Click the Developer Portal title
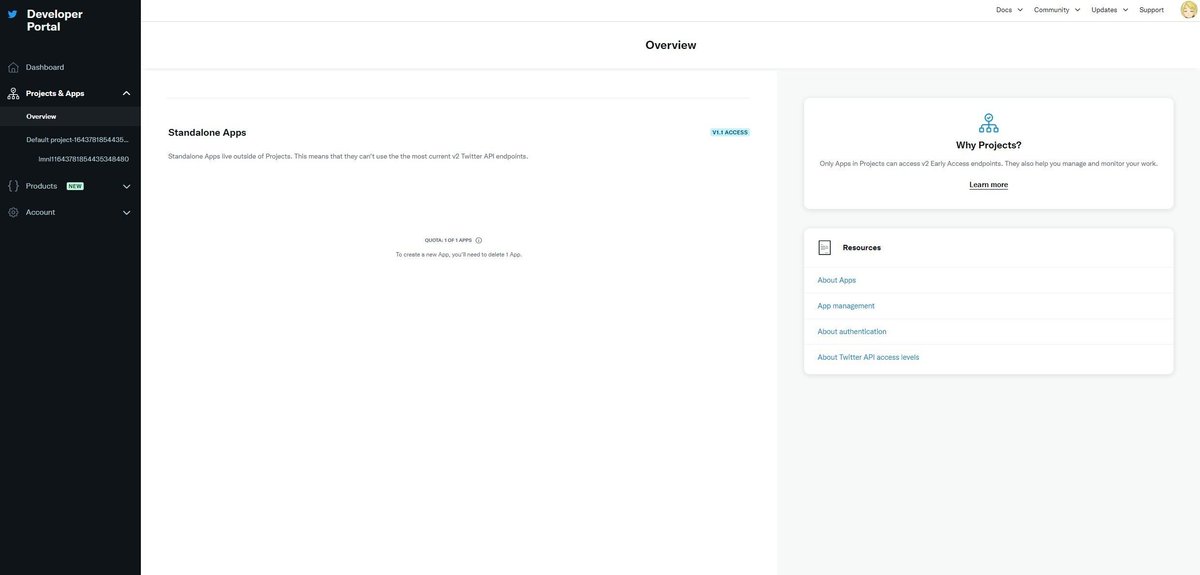1200x575 pixels. pos(55,20)
